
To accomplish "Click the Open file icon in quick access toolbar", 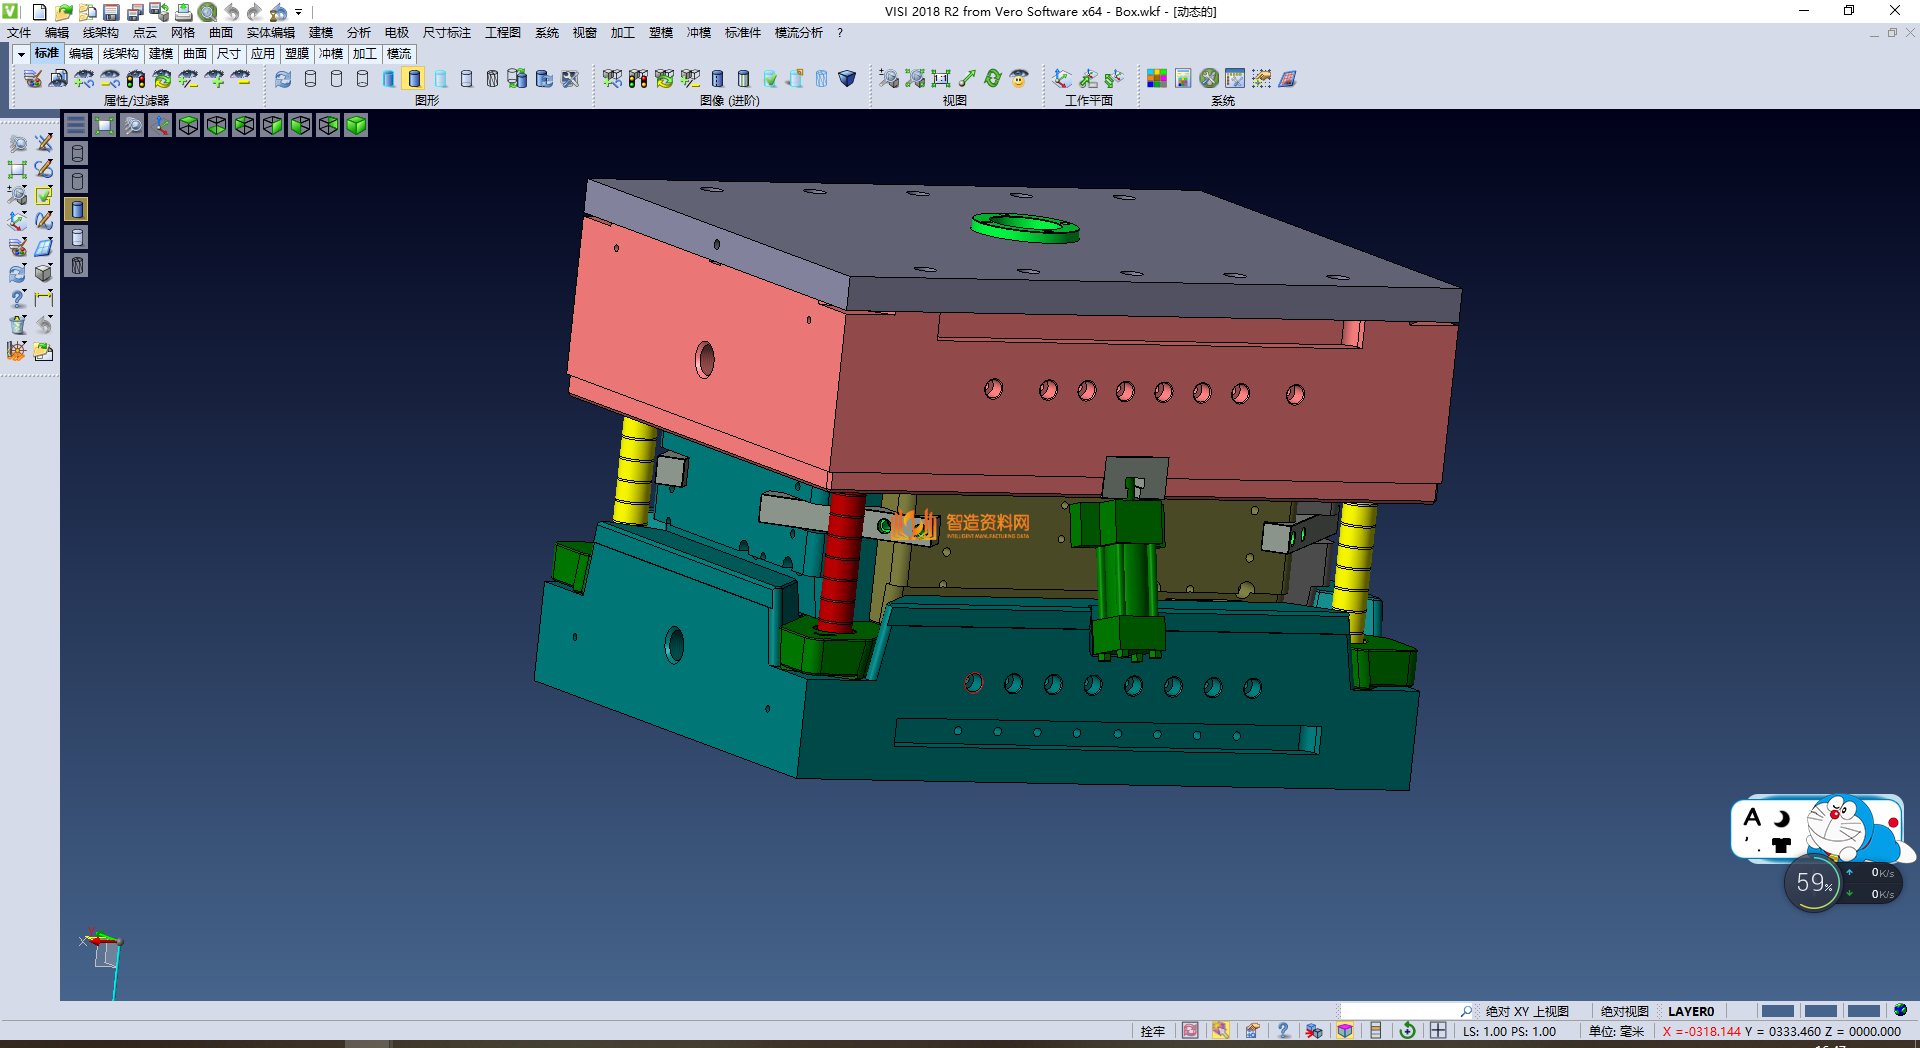I will [63, 12].
